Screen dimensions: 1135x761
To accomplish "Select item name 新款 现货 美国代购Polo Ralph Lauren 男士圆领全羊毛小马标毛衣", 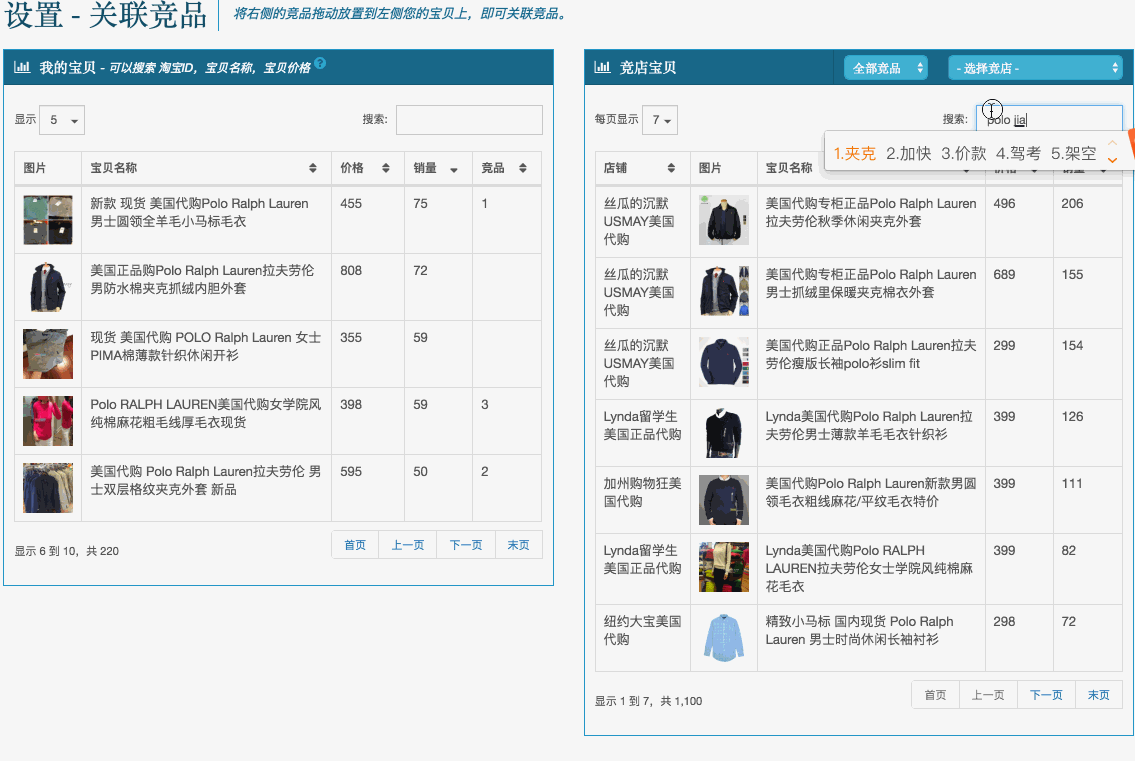I will [x=200, y=213].
